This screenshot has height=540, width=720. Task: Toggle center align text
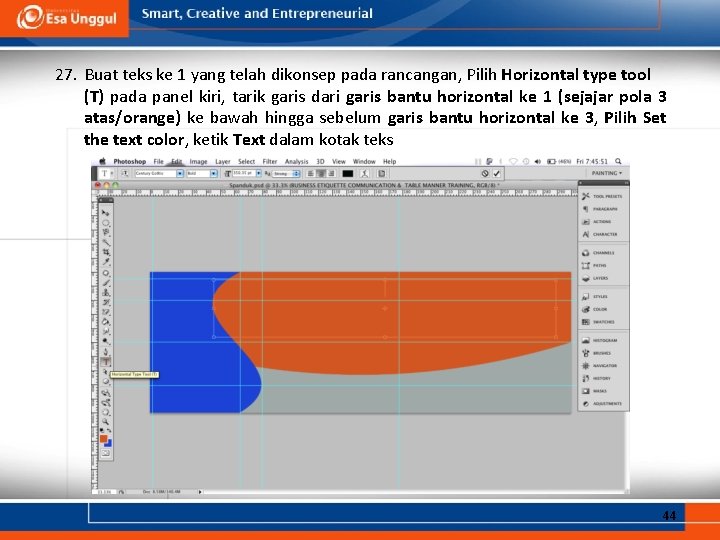[x=321, y=174]
